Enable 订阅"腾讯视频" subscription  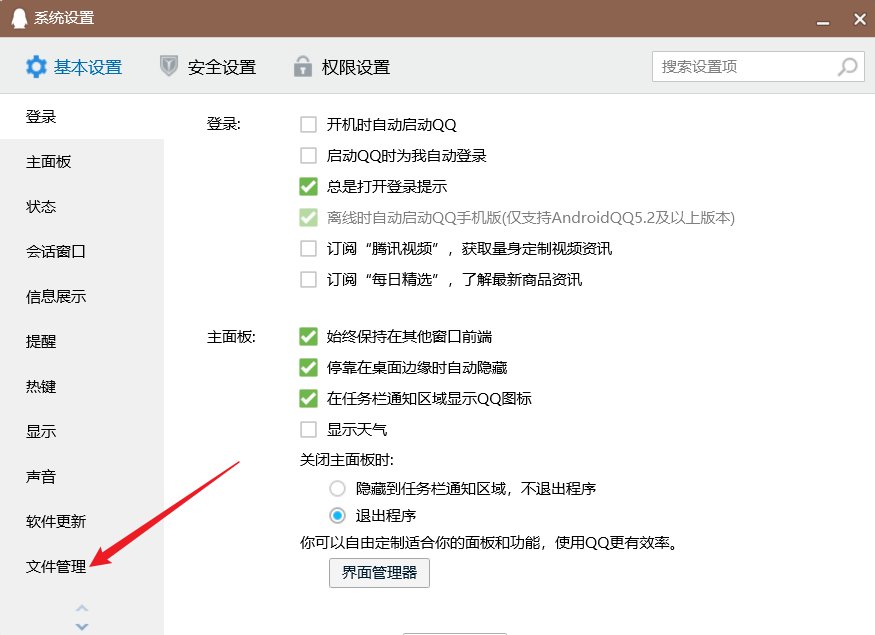point(309,248)
